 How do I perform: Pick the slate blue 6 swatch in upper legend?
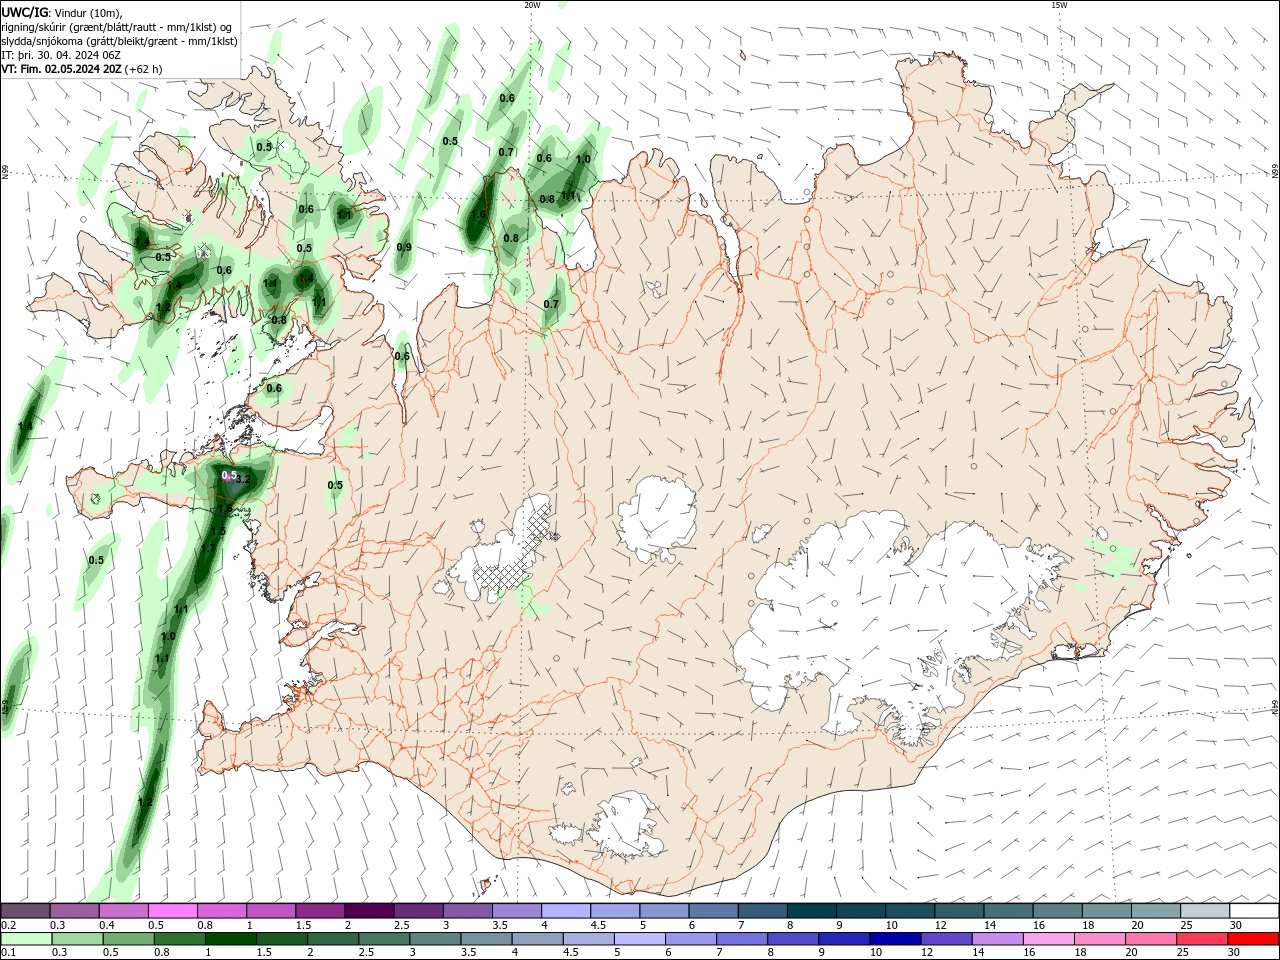(714, 911)
